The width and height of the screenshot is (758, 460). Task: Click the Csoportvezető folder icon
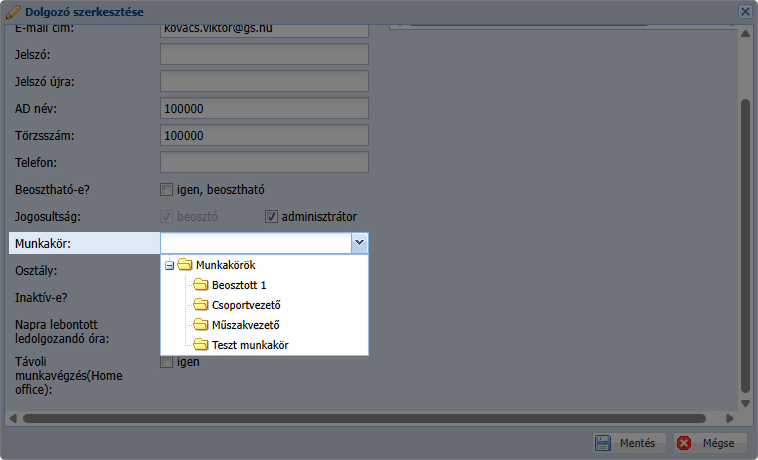tap(201, 305)
